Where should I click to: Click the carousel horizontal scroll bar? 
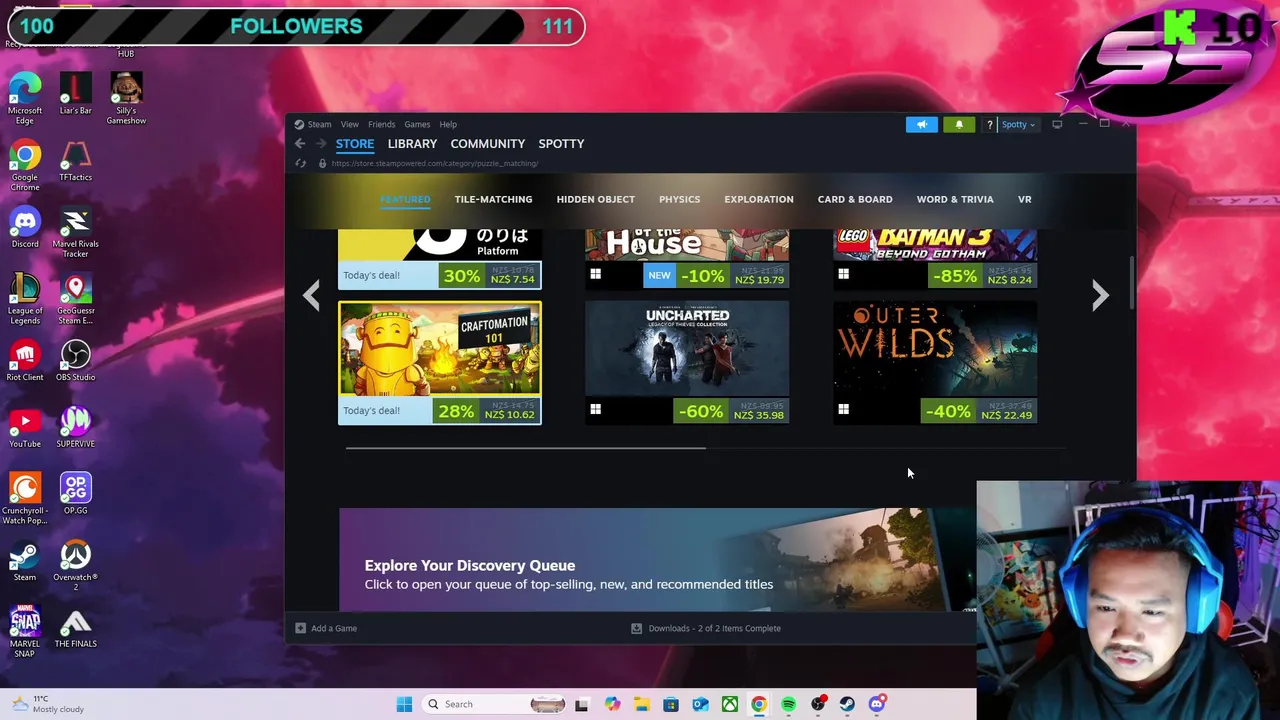click(526, 448)
